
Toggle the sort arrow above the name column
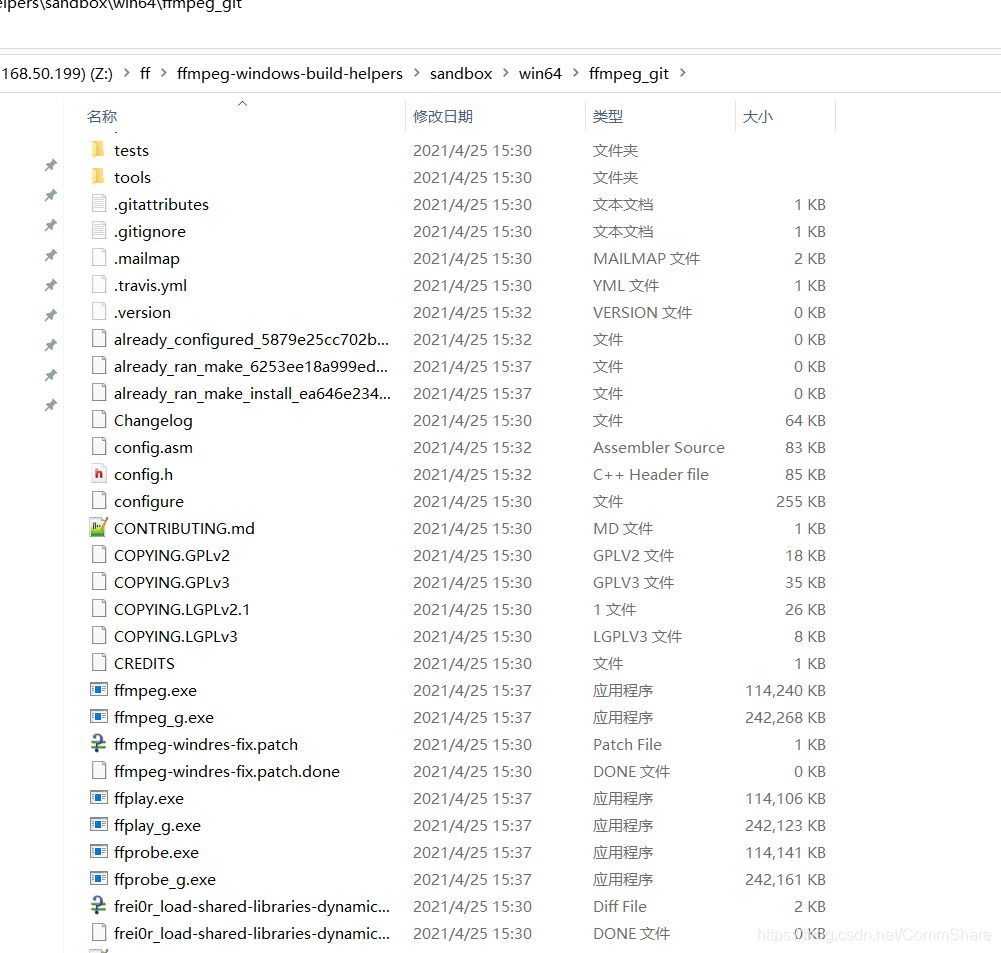(242, 103)
